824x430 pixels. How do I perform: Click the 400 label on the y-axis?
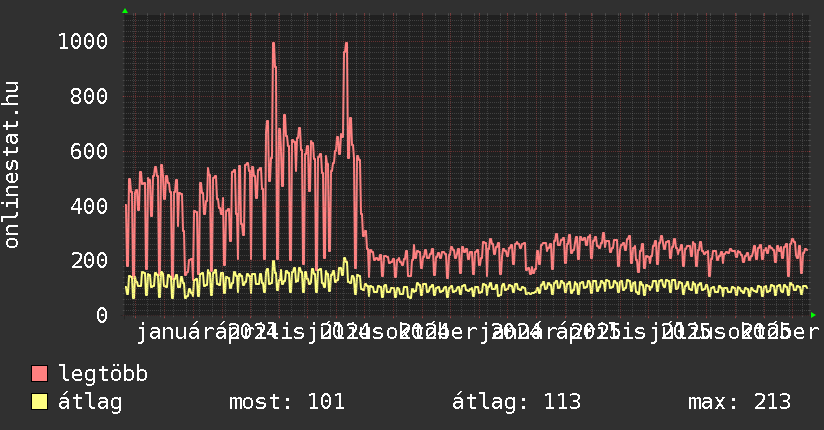pyautogui.click(x=90, y=206)
